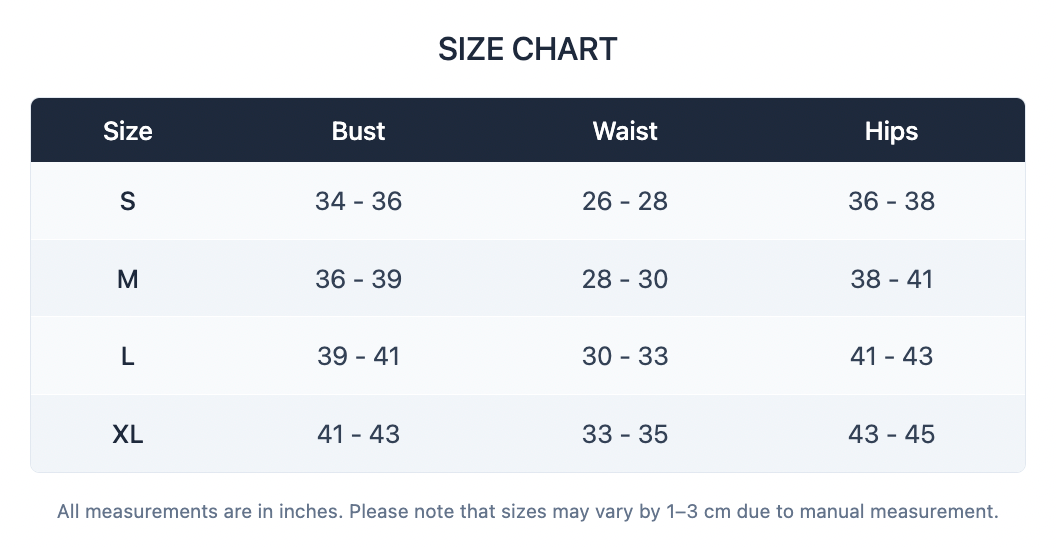
Task: Click the XL size row label
Action: tap(127, 434)
